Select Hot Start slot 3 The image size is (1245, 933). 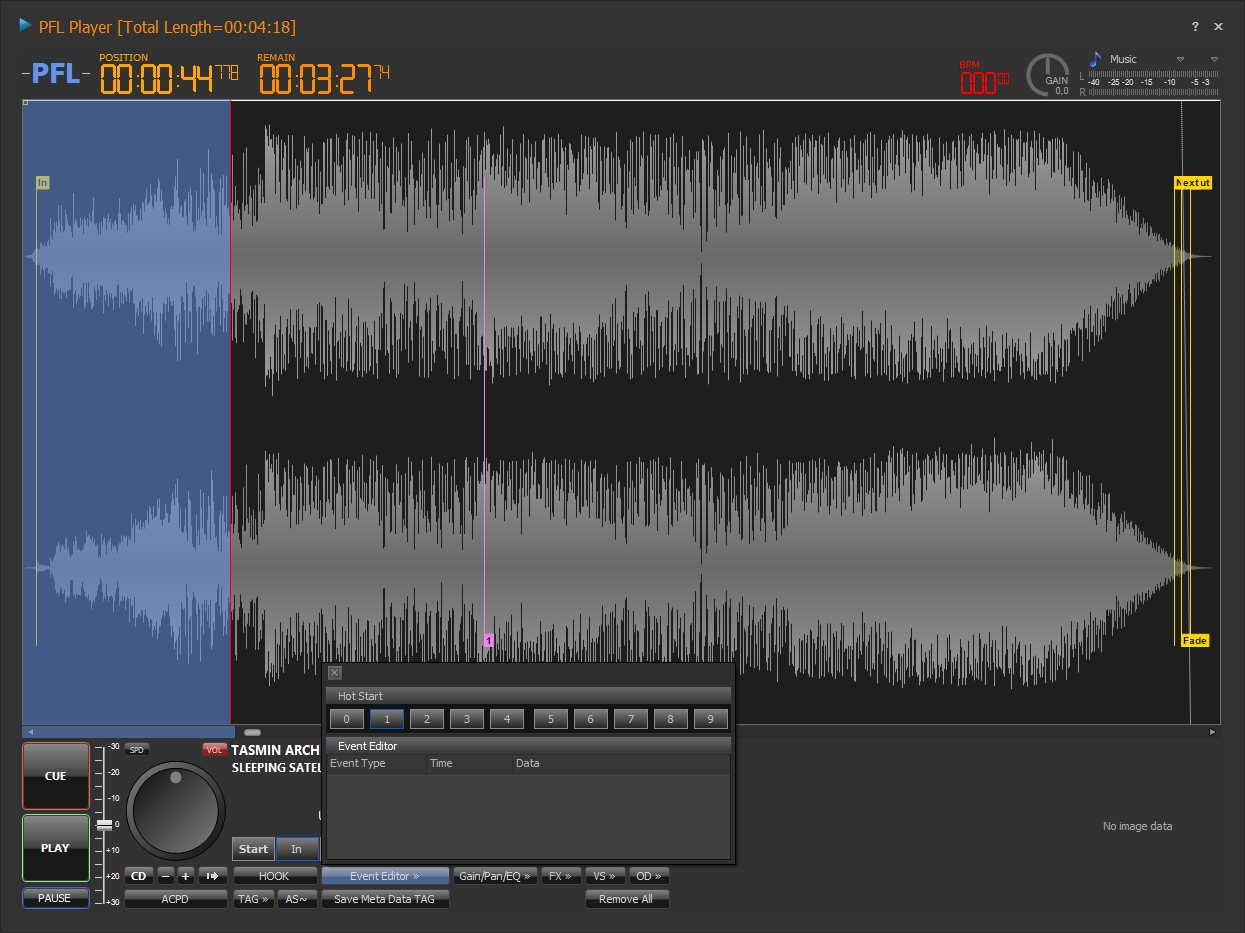click(467, 719)
